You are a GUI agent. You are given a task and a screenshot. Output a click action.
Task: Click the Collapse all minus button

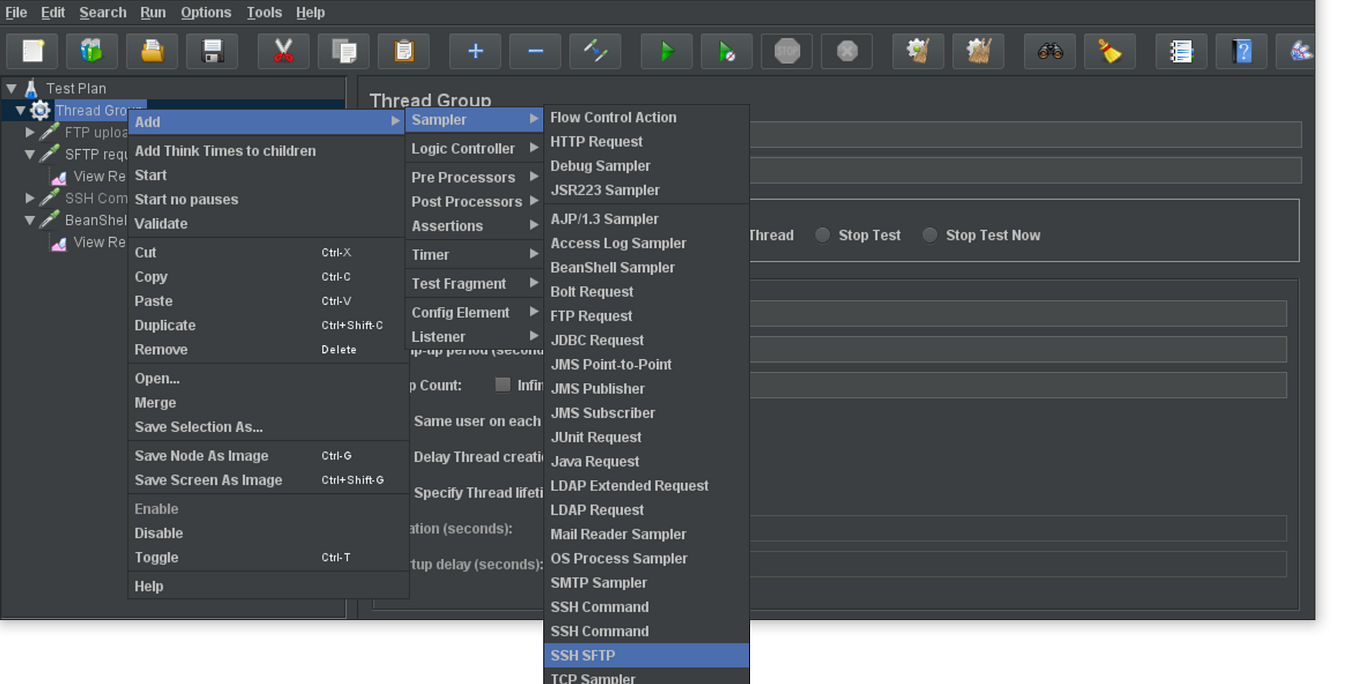pyautogui.click(x=535, y=50)
